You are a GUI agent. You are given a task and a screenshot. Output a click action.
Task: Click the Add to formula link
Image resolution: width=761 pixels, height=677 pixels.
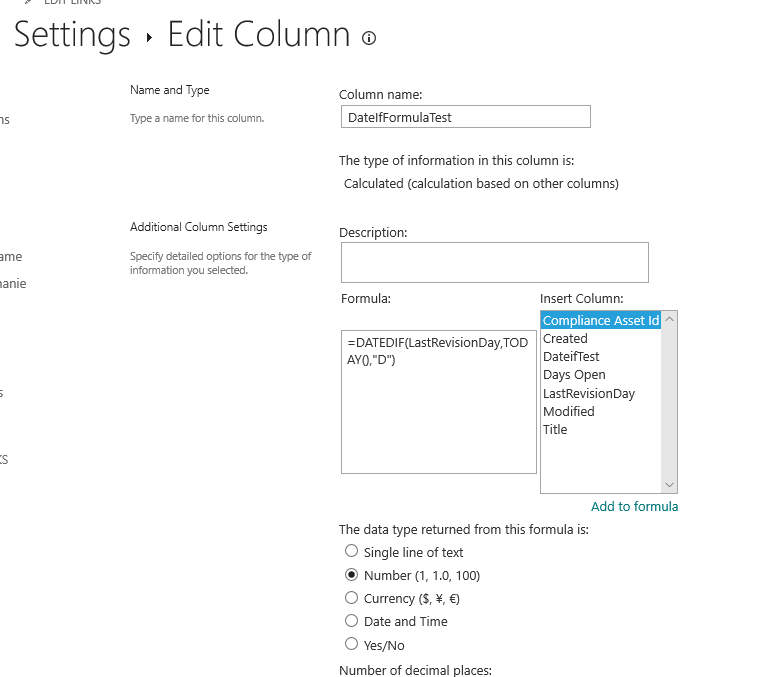click(634, 506)
